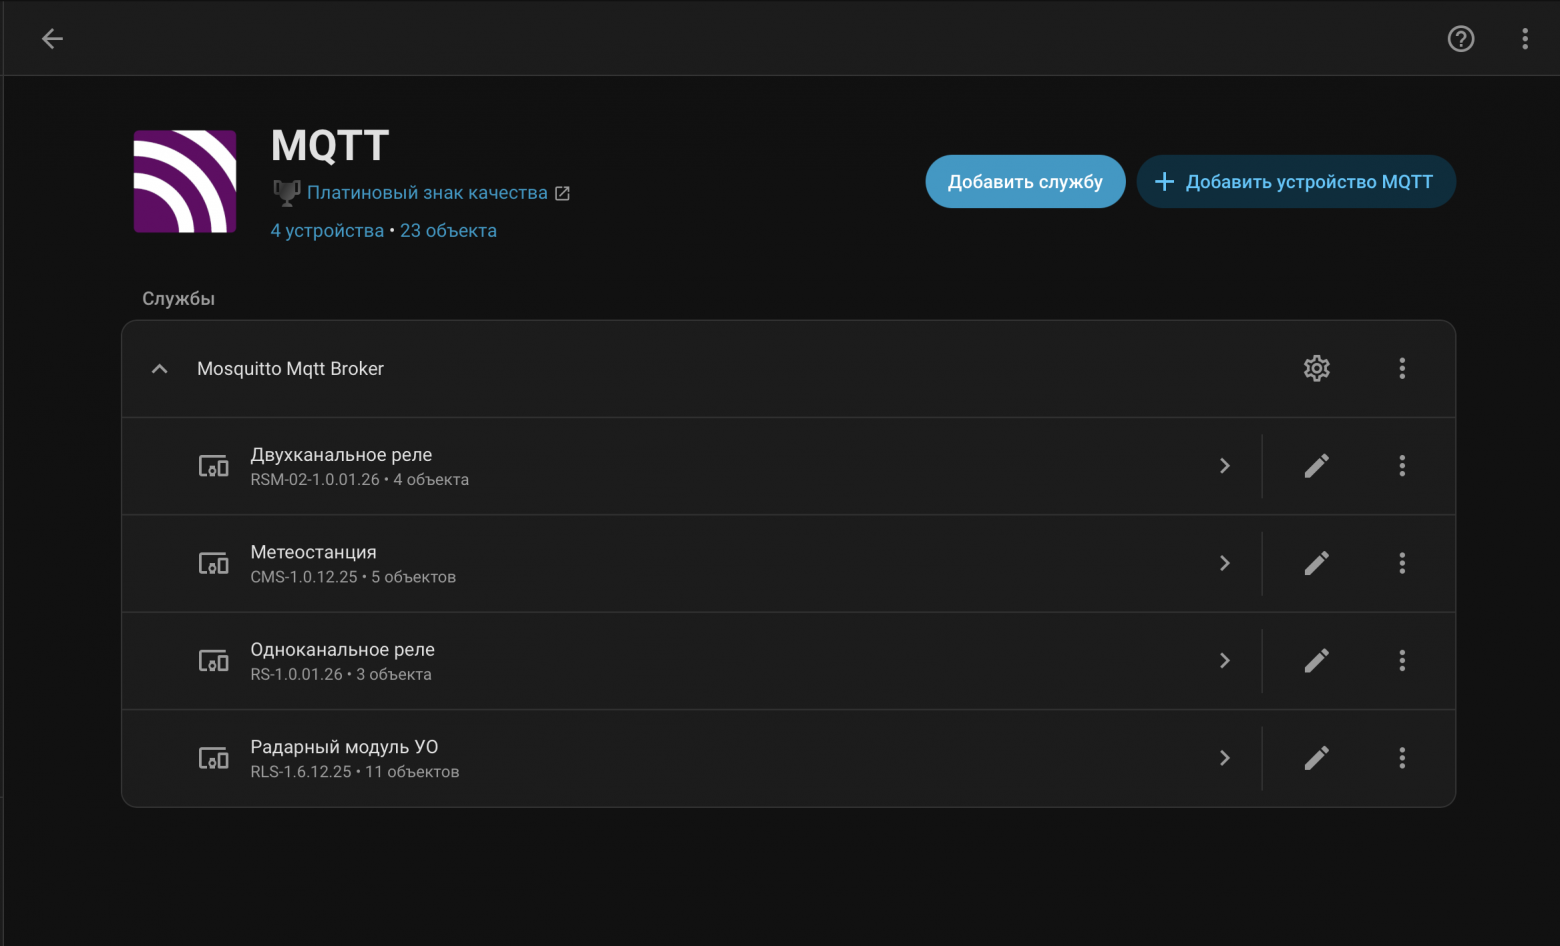Open settings for Mosquitto Mqtt Broker

point(1316,368)
